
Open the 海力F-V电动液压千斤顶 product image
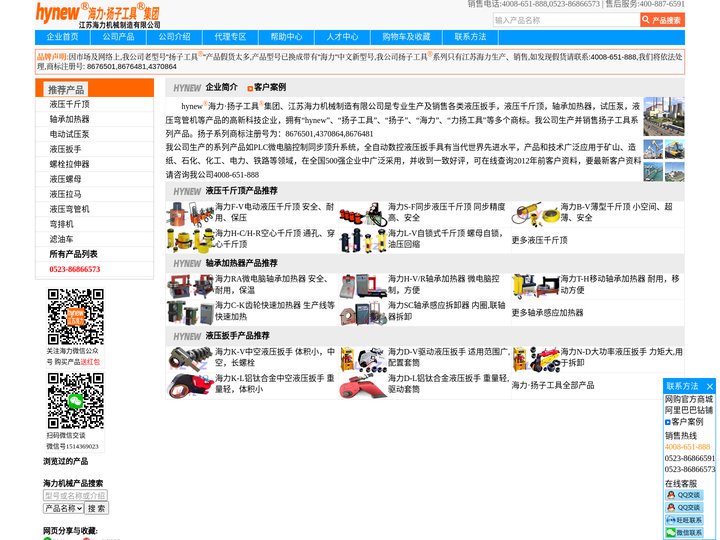[x=190, y=214]
